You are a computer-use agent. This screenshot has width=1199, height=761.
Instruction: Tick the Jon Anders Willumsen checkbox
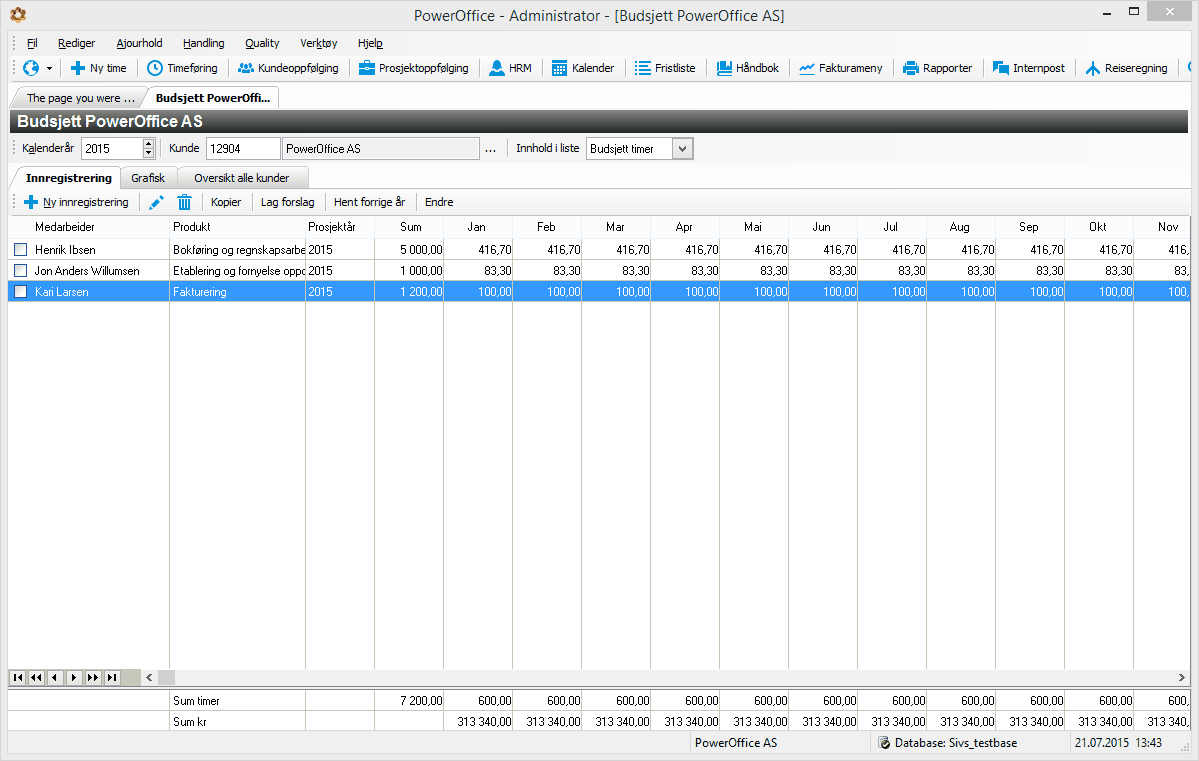point(21,271)
